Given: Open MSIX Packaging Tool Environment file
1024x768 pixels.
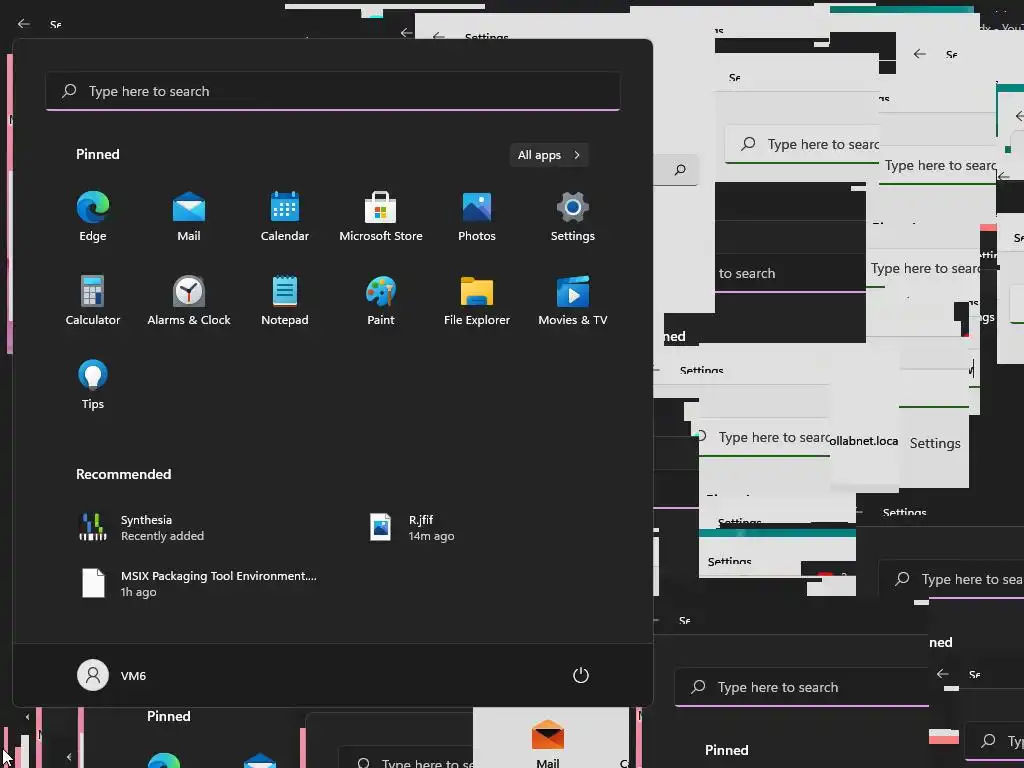Looking at the screenshot, I should [199, 583].
